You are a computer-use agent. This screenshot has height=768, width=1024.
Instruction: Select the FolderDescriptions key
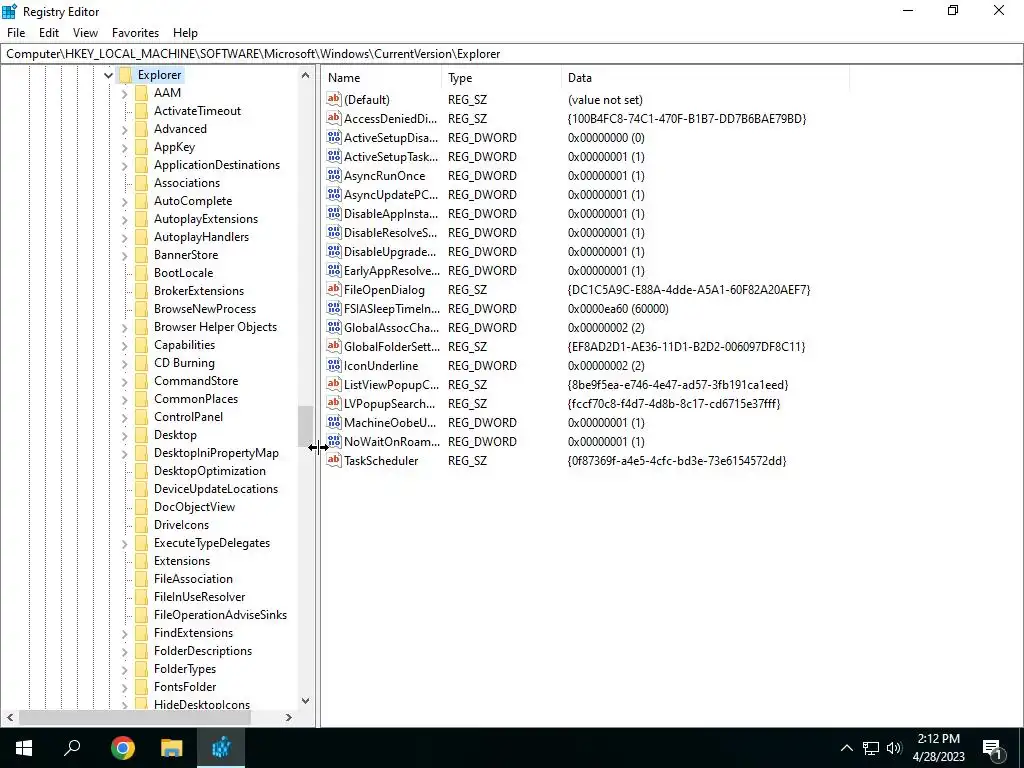202,651
